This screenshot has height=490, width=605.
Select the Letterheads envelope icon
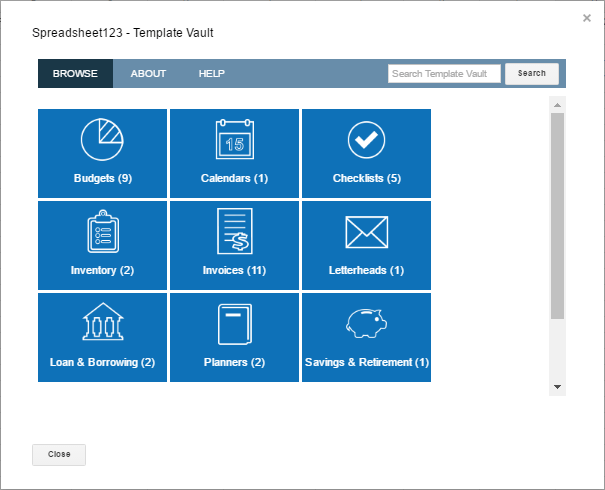(367, 232)
